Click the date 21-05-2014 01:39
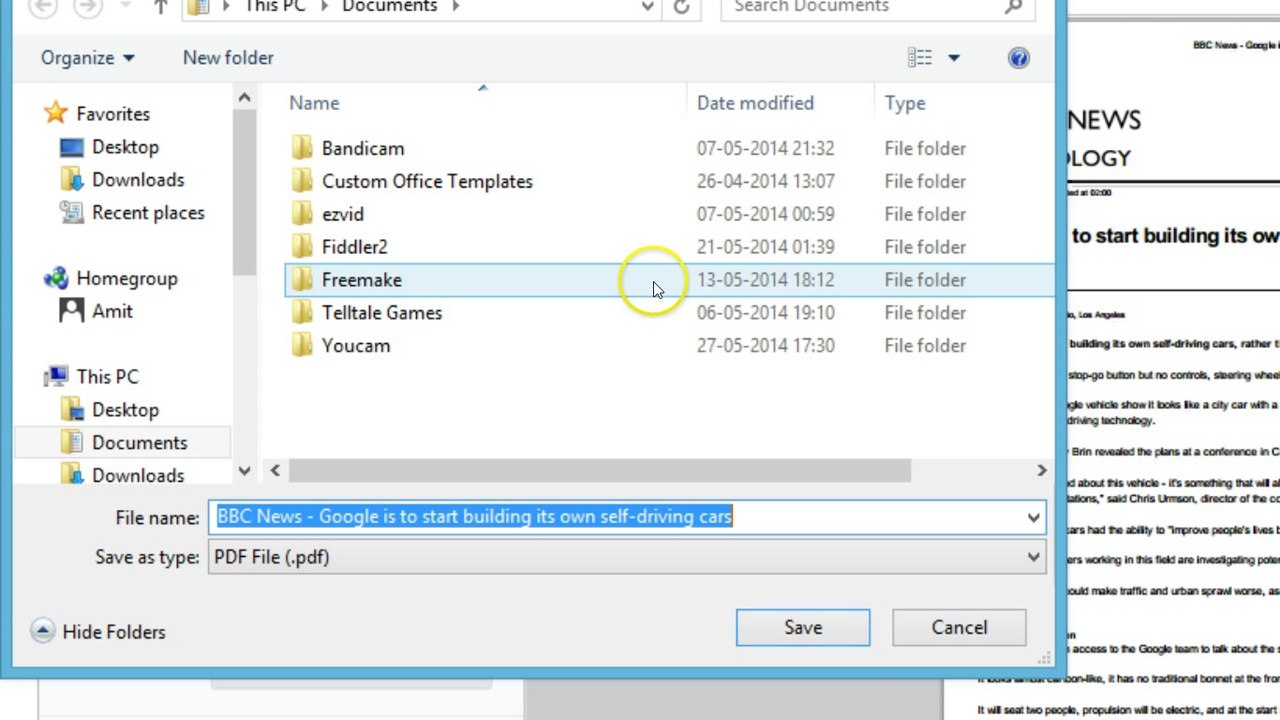The height and width of the screenshot is (720, 1280). [765, 247]
